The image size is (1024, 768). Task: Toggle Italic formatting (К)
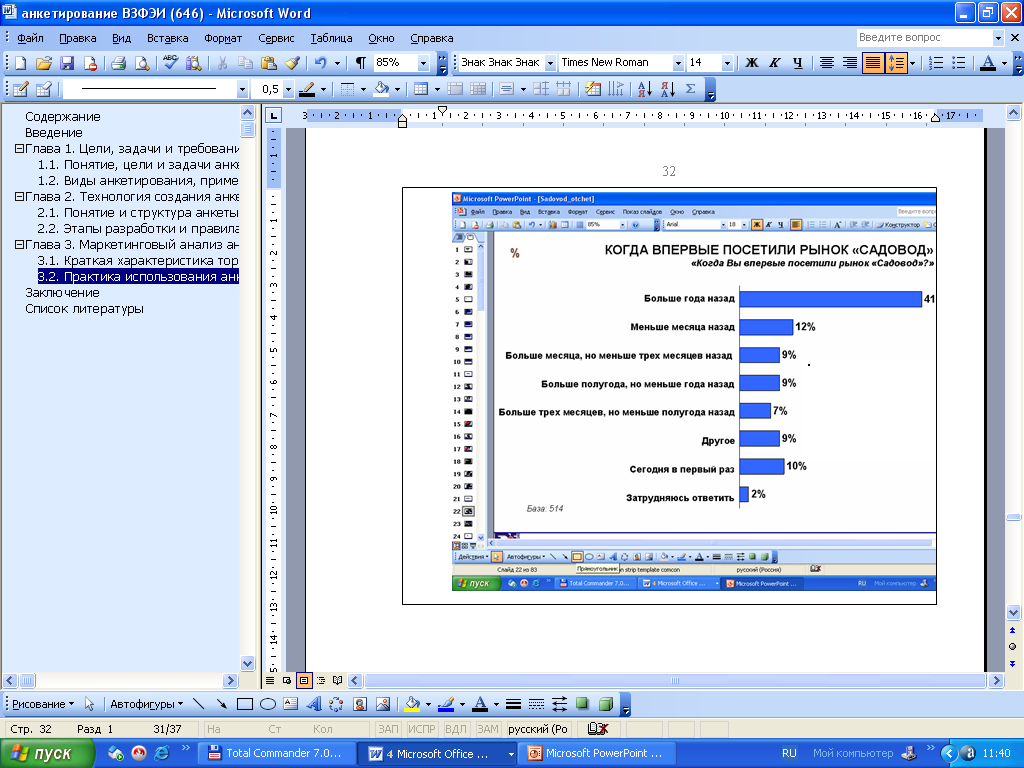775,63
